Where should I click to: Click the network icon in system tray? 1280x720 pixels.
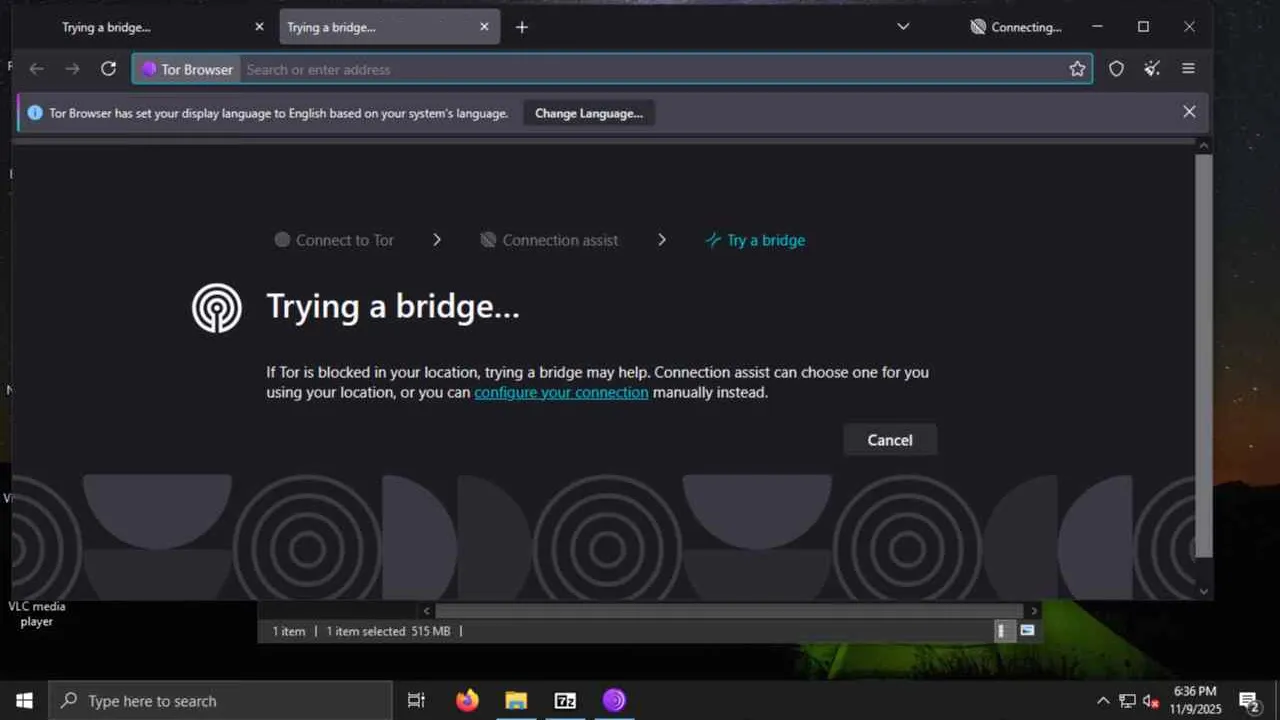(x=1127, y=701)
